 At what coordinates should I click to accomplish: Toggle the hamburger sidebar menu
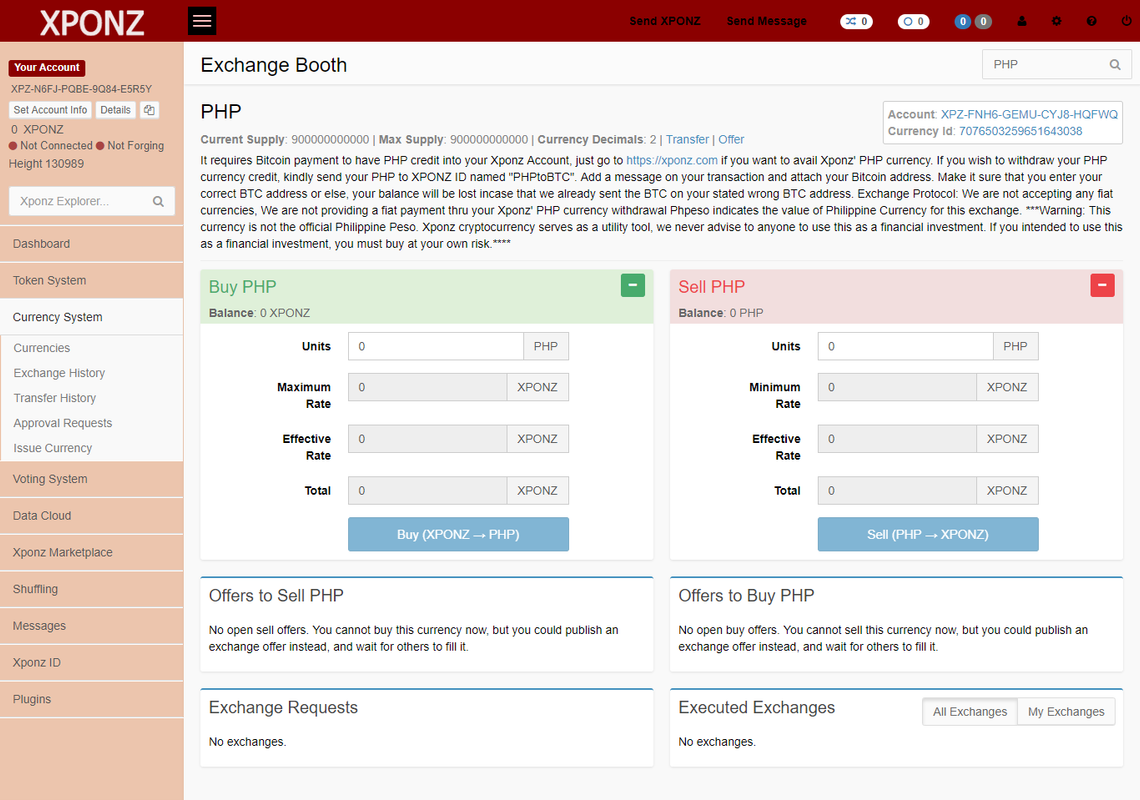click(x=202, y=21)
